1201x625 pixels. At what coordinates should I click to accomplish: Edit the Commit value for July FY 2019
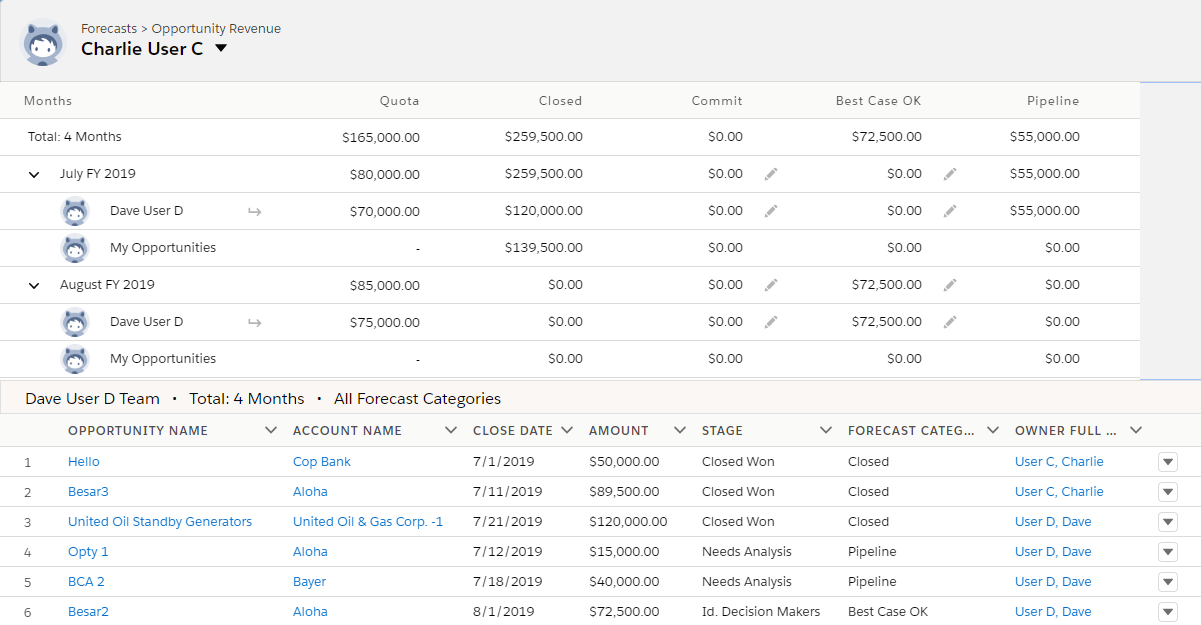[770, 173]
